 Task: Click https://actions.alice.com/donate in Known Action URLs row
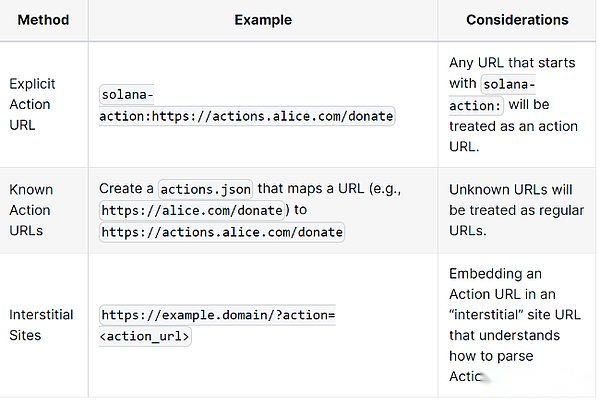[x=222, y=232]
